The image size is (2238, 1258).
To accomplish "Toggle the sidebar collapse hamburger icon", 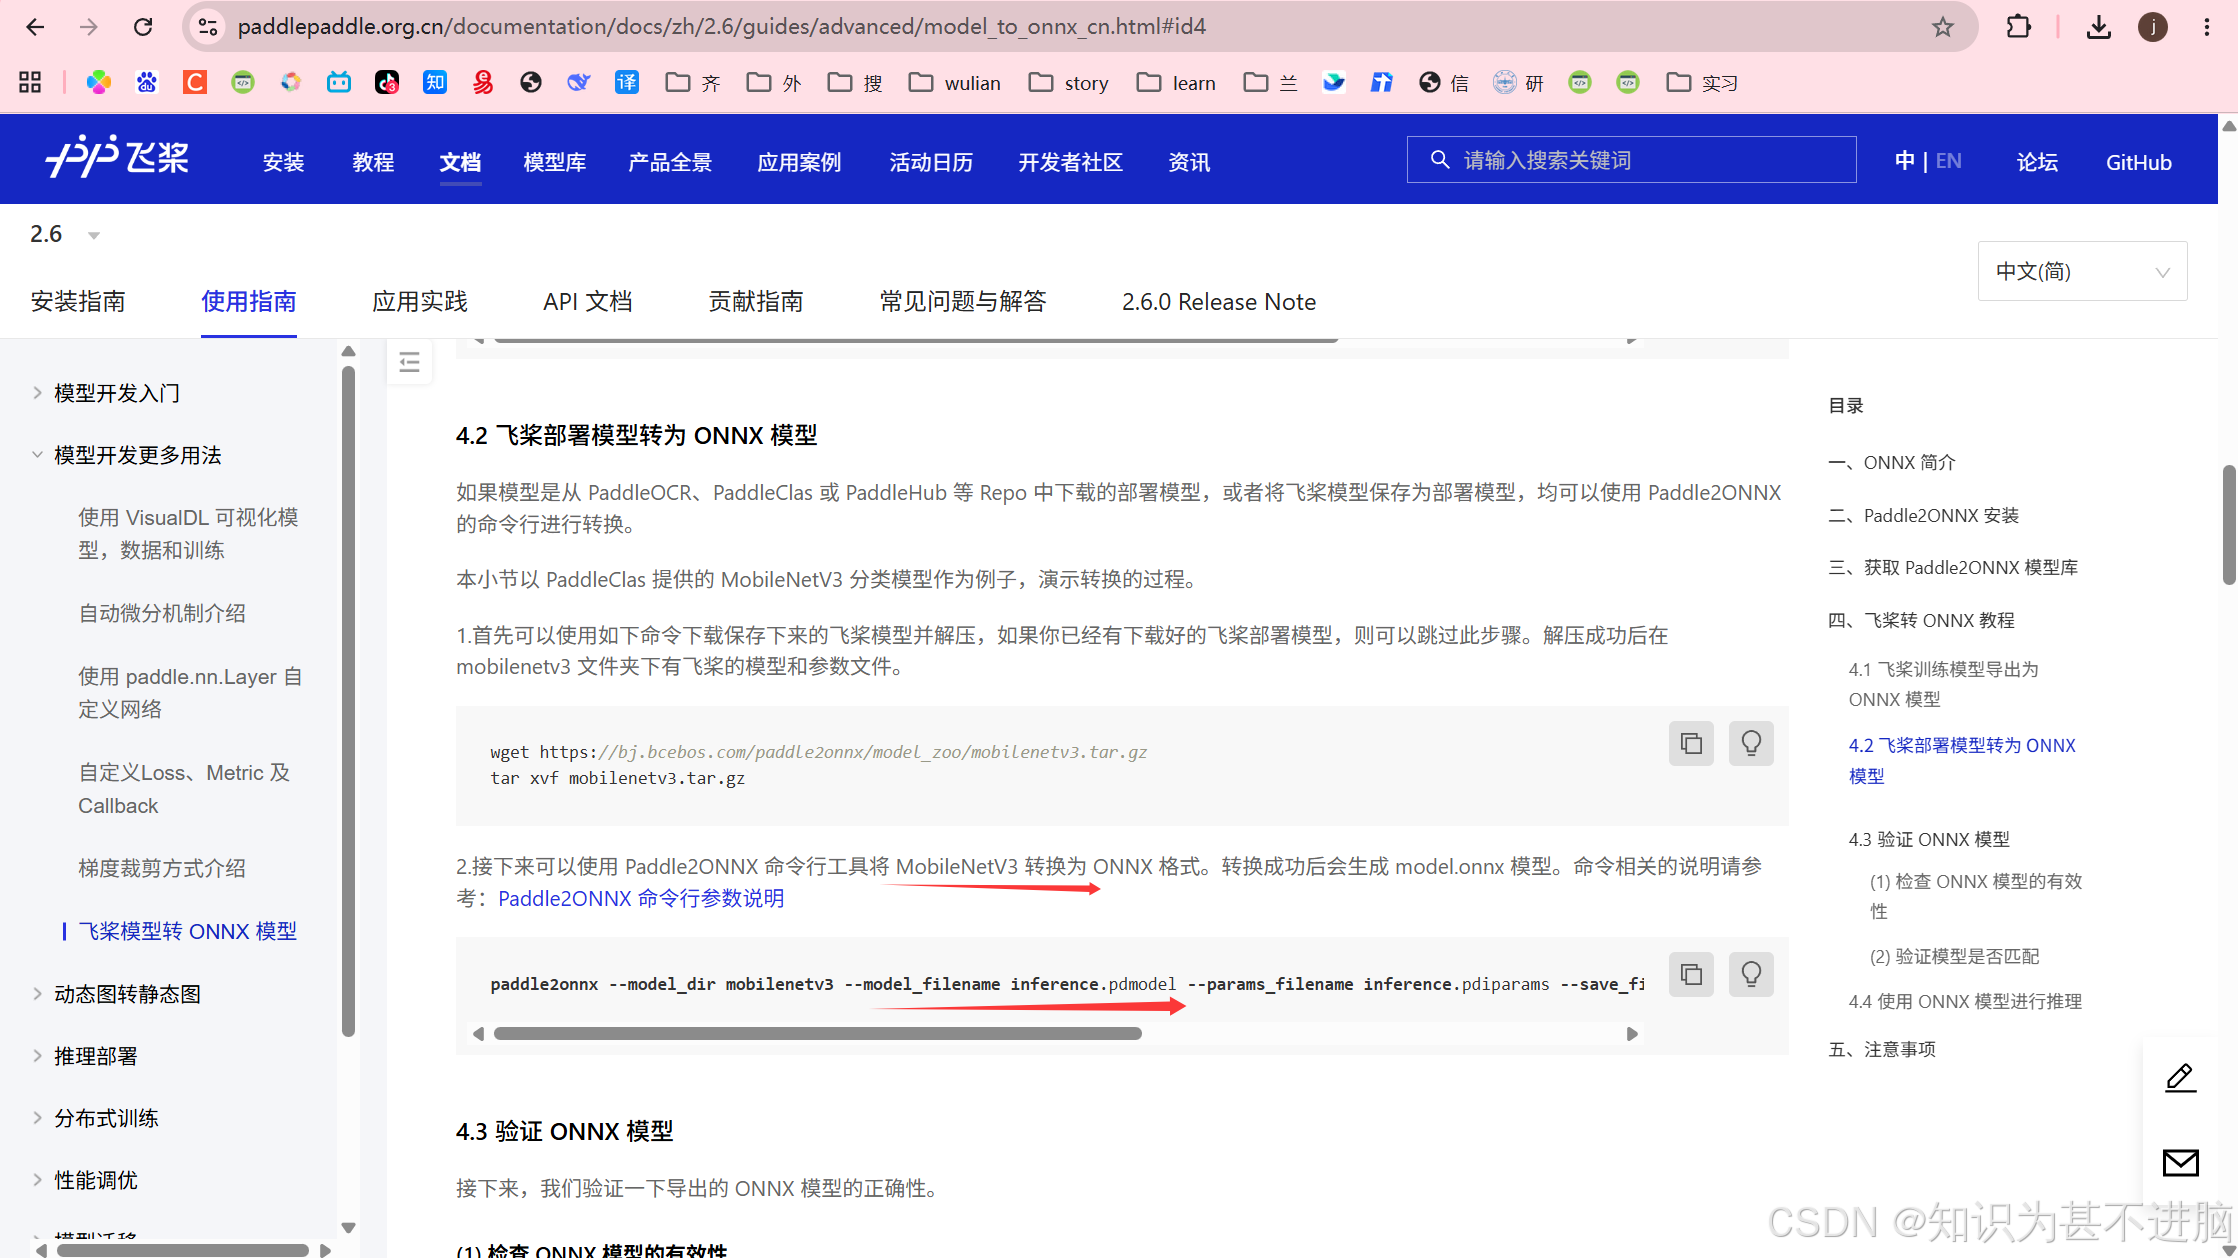I will pyautogui.click(x=410, y=362).
